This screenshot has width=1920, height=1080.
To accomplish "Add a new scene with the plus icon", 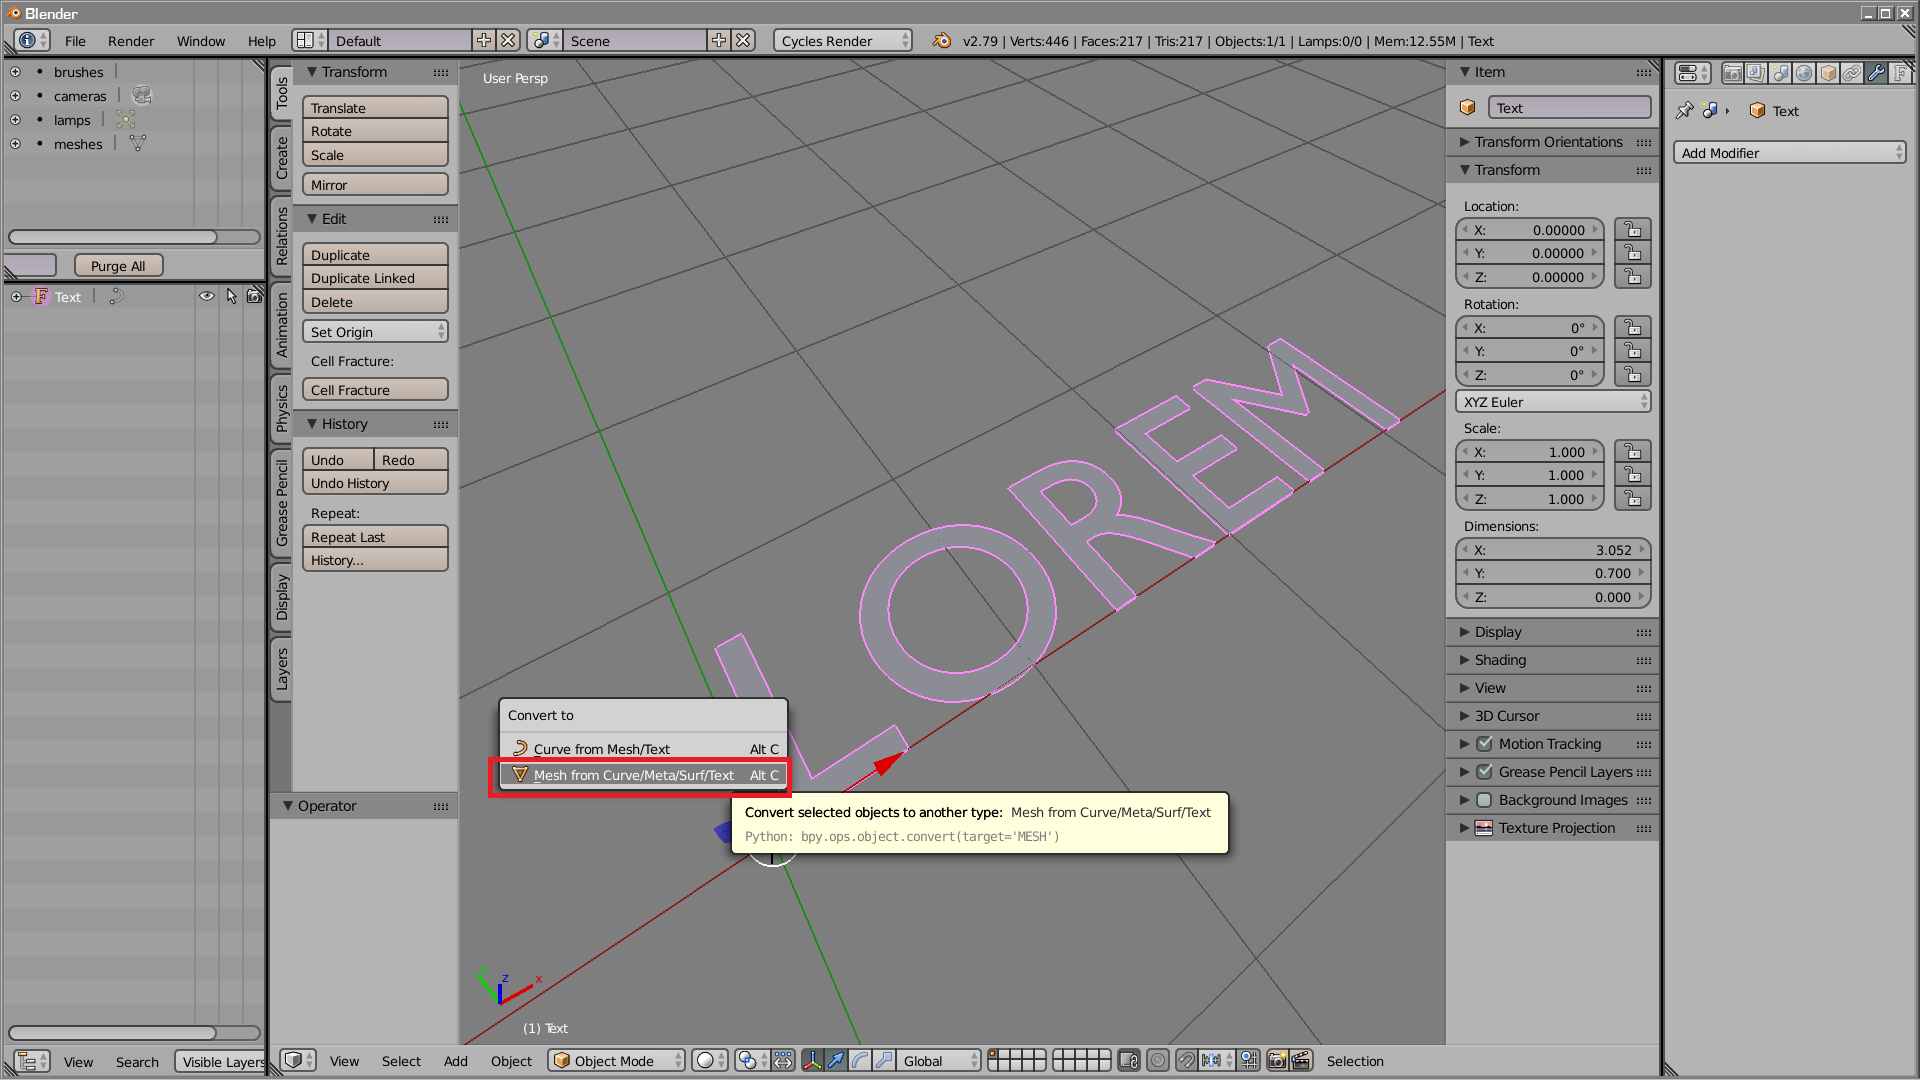I will coord(719,41).
